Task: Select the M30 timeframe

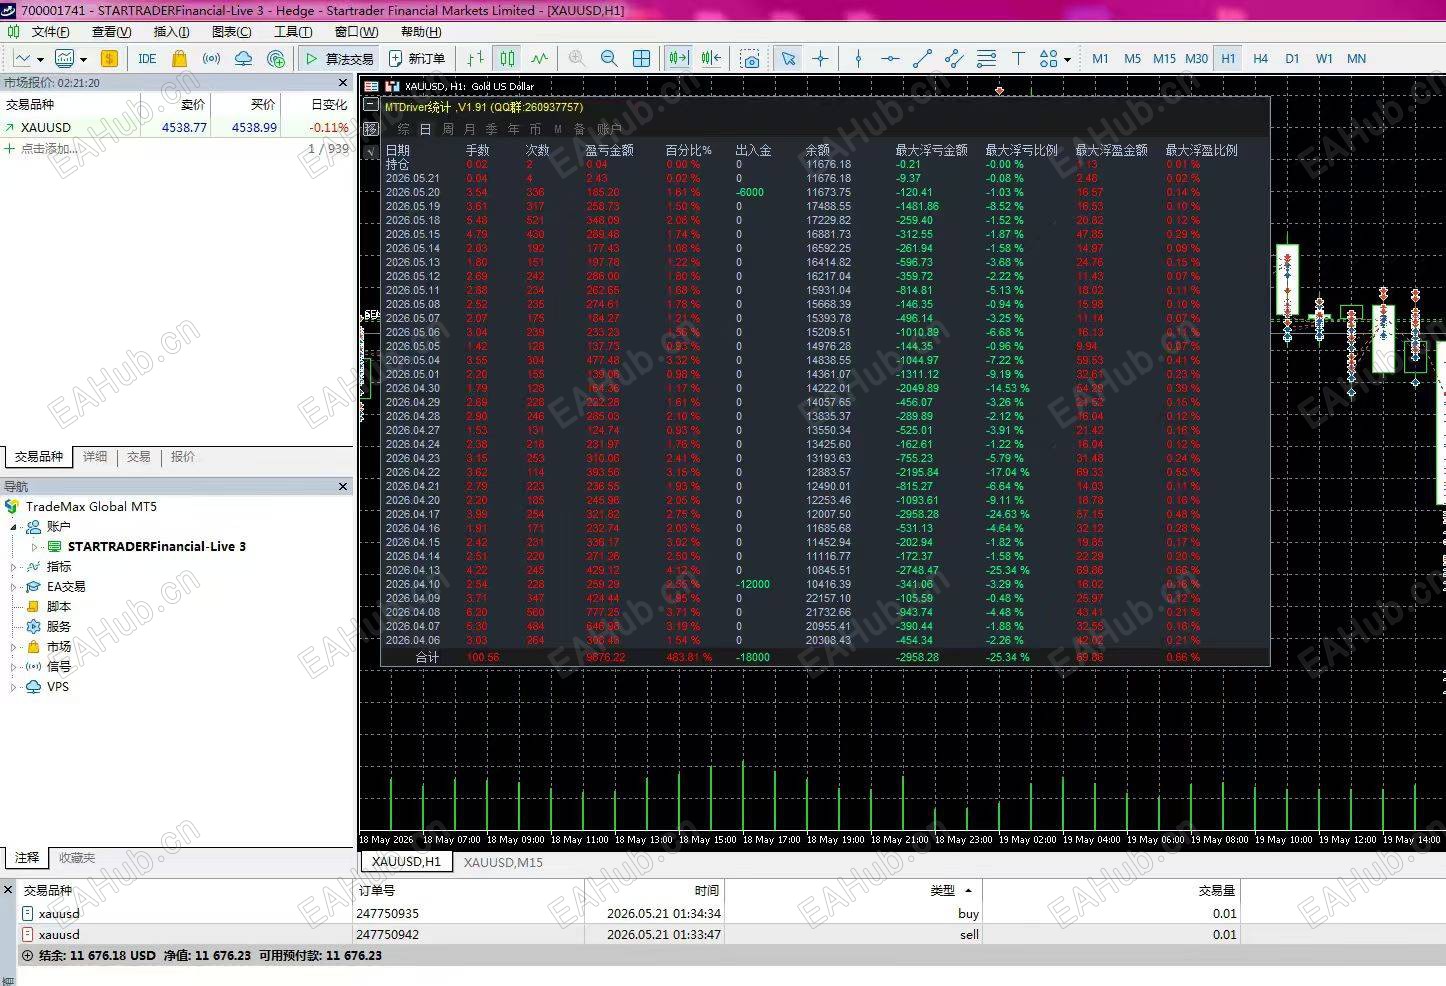Action: tap(1196, 59)
